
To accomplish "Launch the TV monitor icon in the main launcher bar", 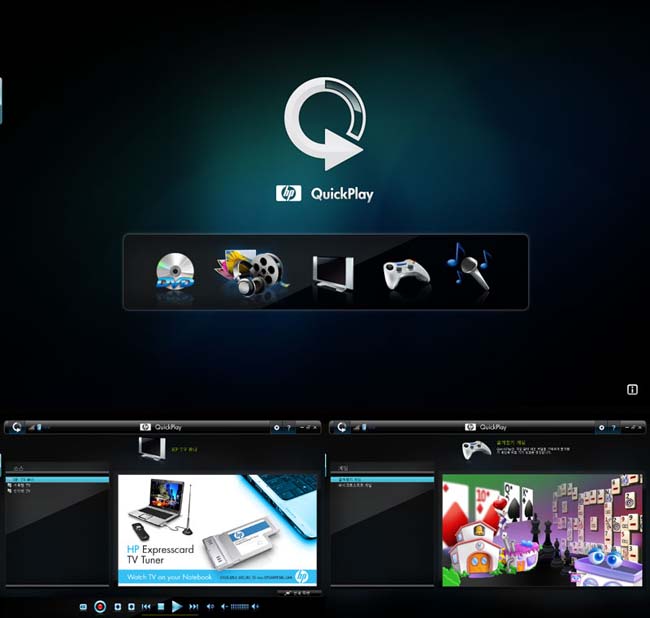I will [x=333, y=274].
